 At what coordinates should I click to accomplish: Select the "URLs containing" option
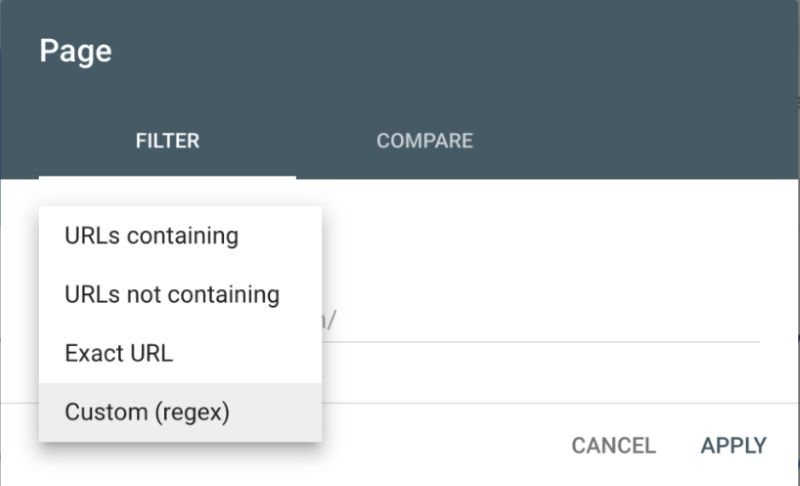180,236
